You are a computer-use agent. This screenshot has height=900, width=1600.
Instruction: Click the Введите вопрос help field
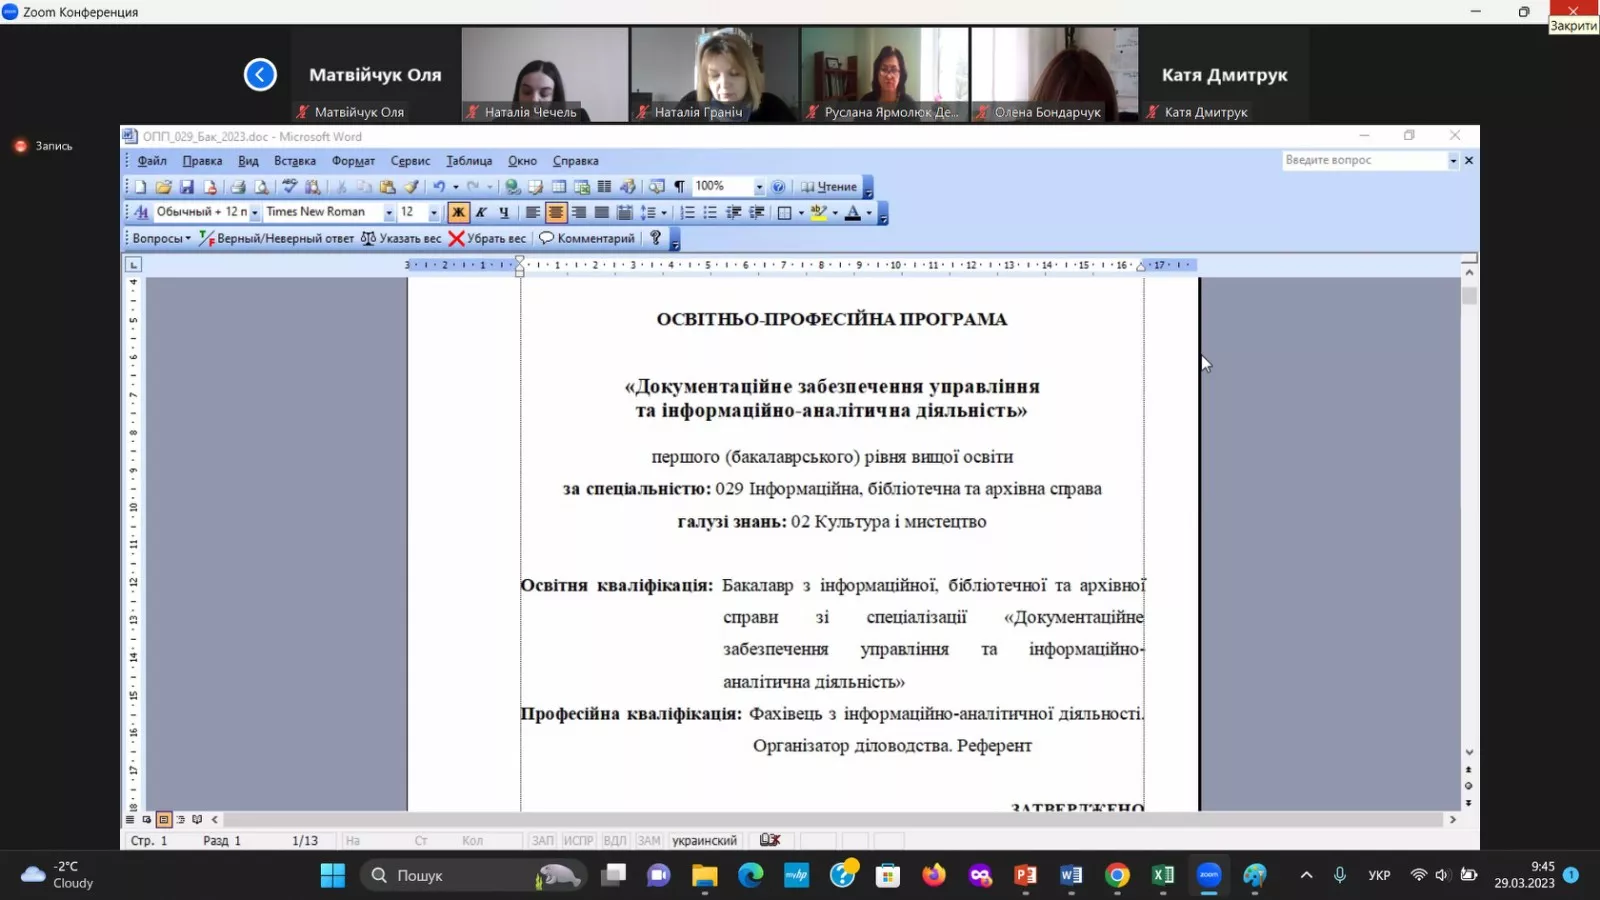(1364, 160)
